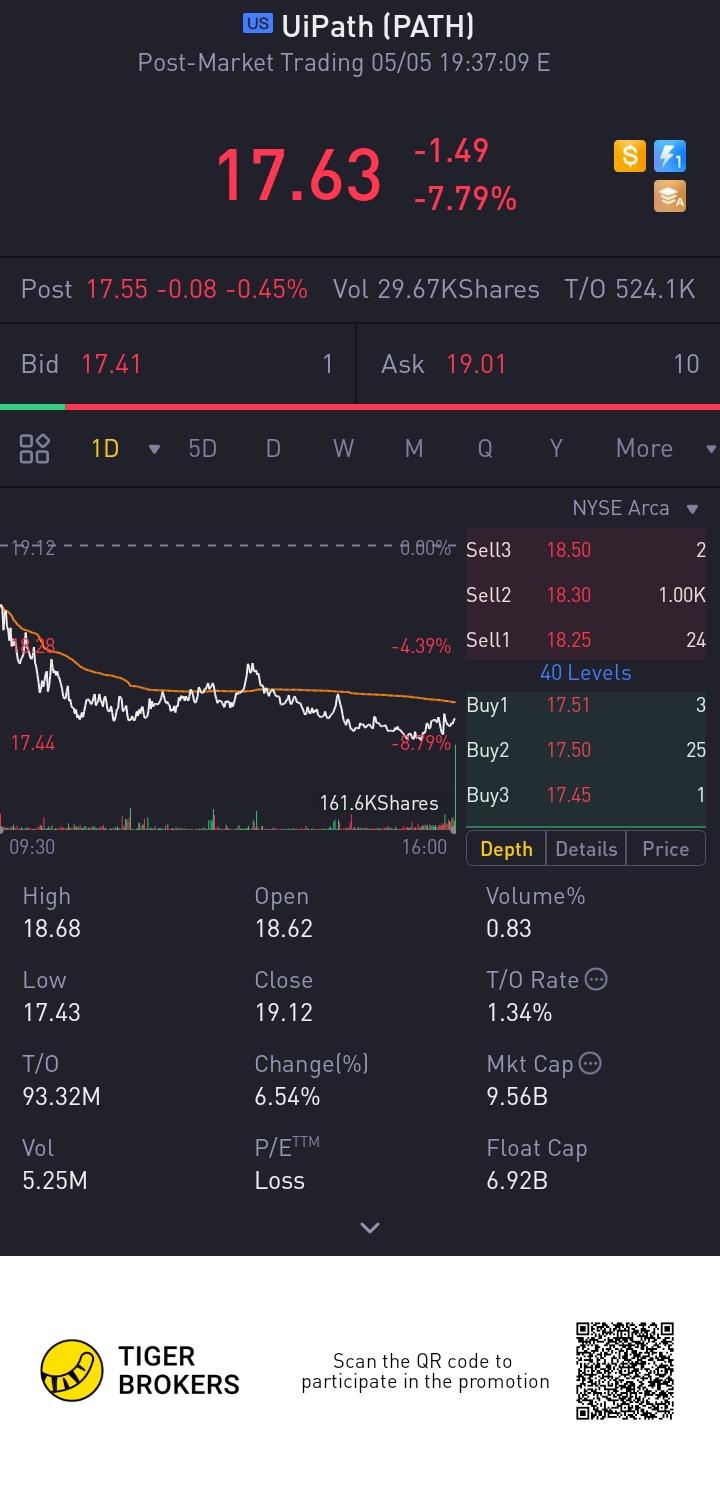Tap the yellow dollar sign icon
Image resolution: width=720 pixels, height=1486 pixels.
tap(629, 157)
